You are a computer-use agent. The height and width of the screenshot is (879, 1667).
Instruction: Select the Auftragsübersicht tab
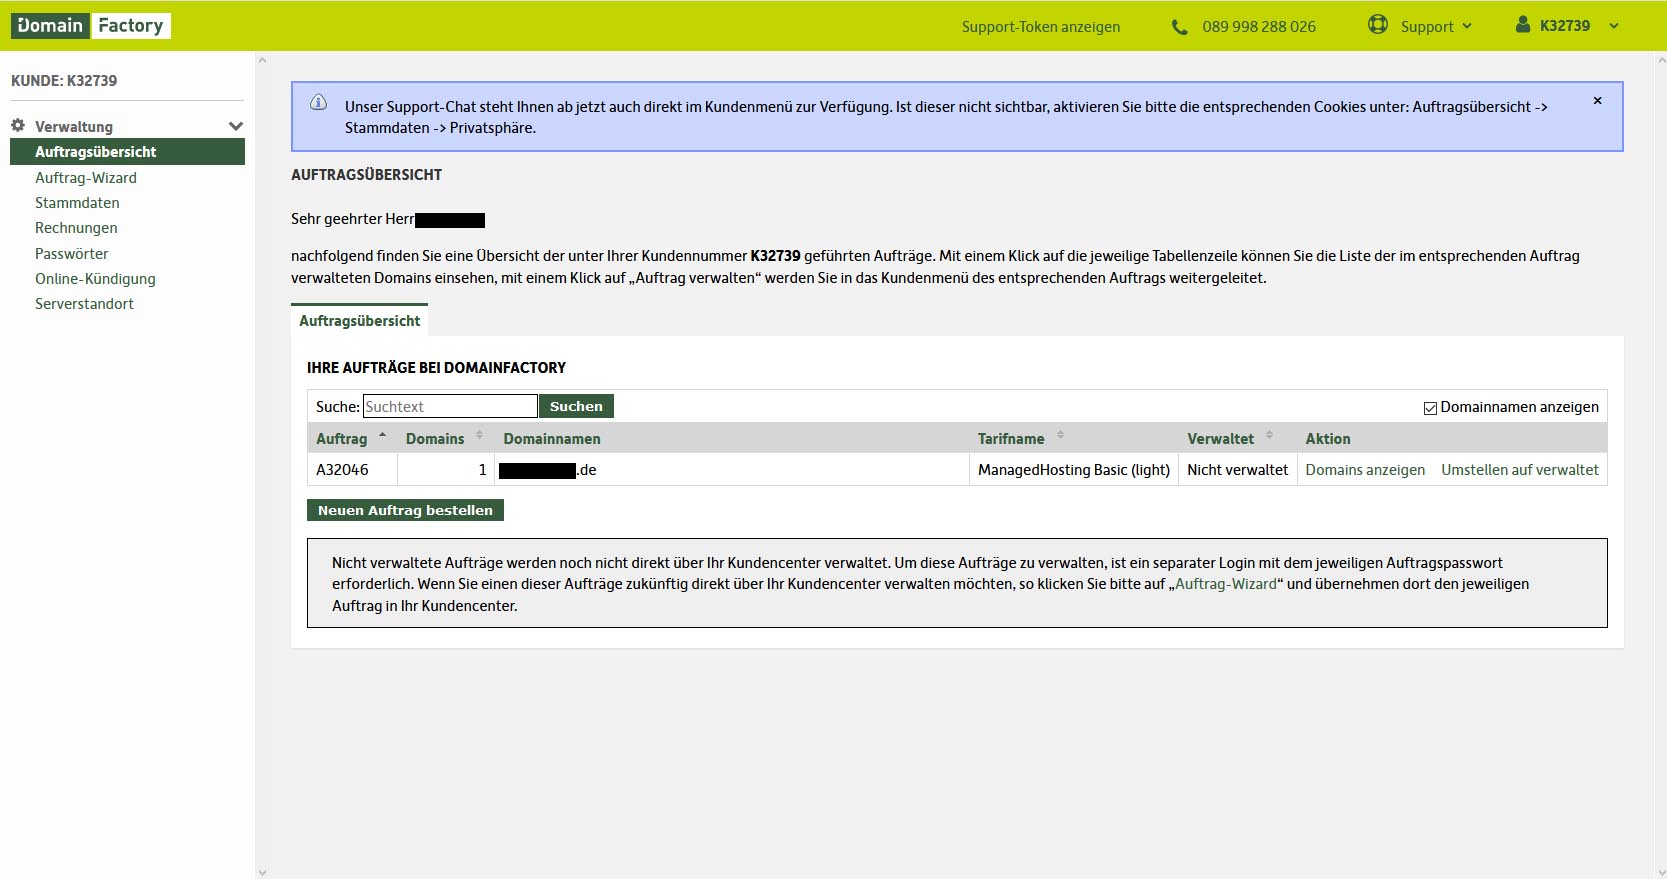[x=359, y=321]
